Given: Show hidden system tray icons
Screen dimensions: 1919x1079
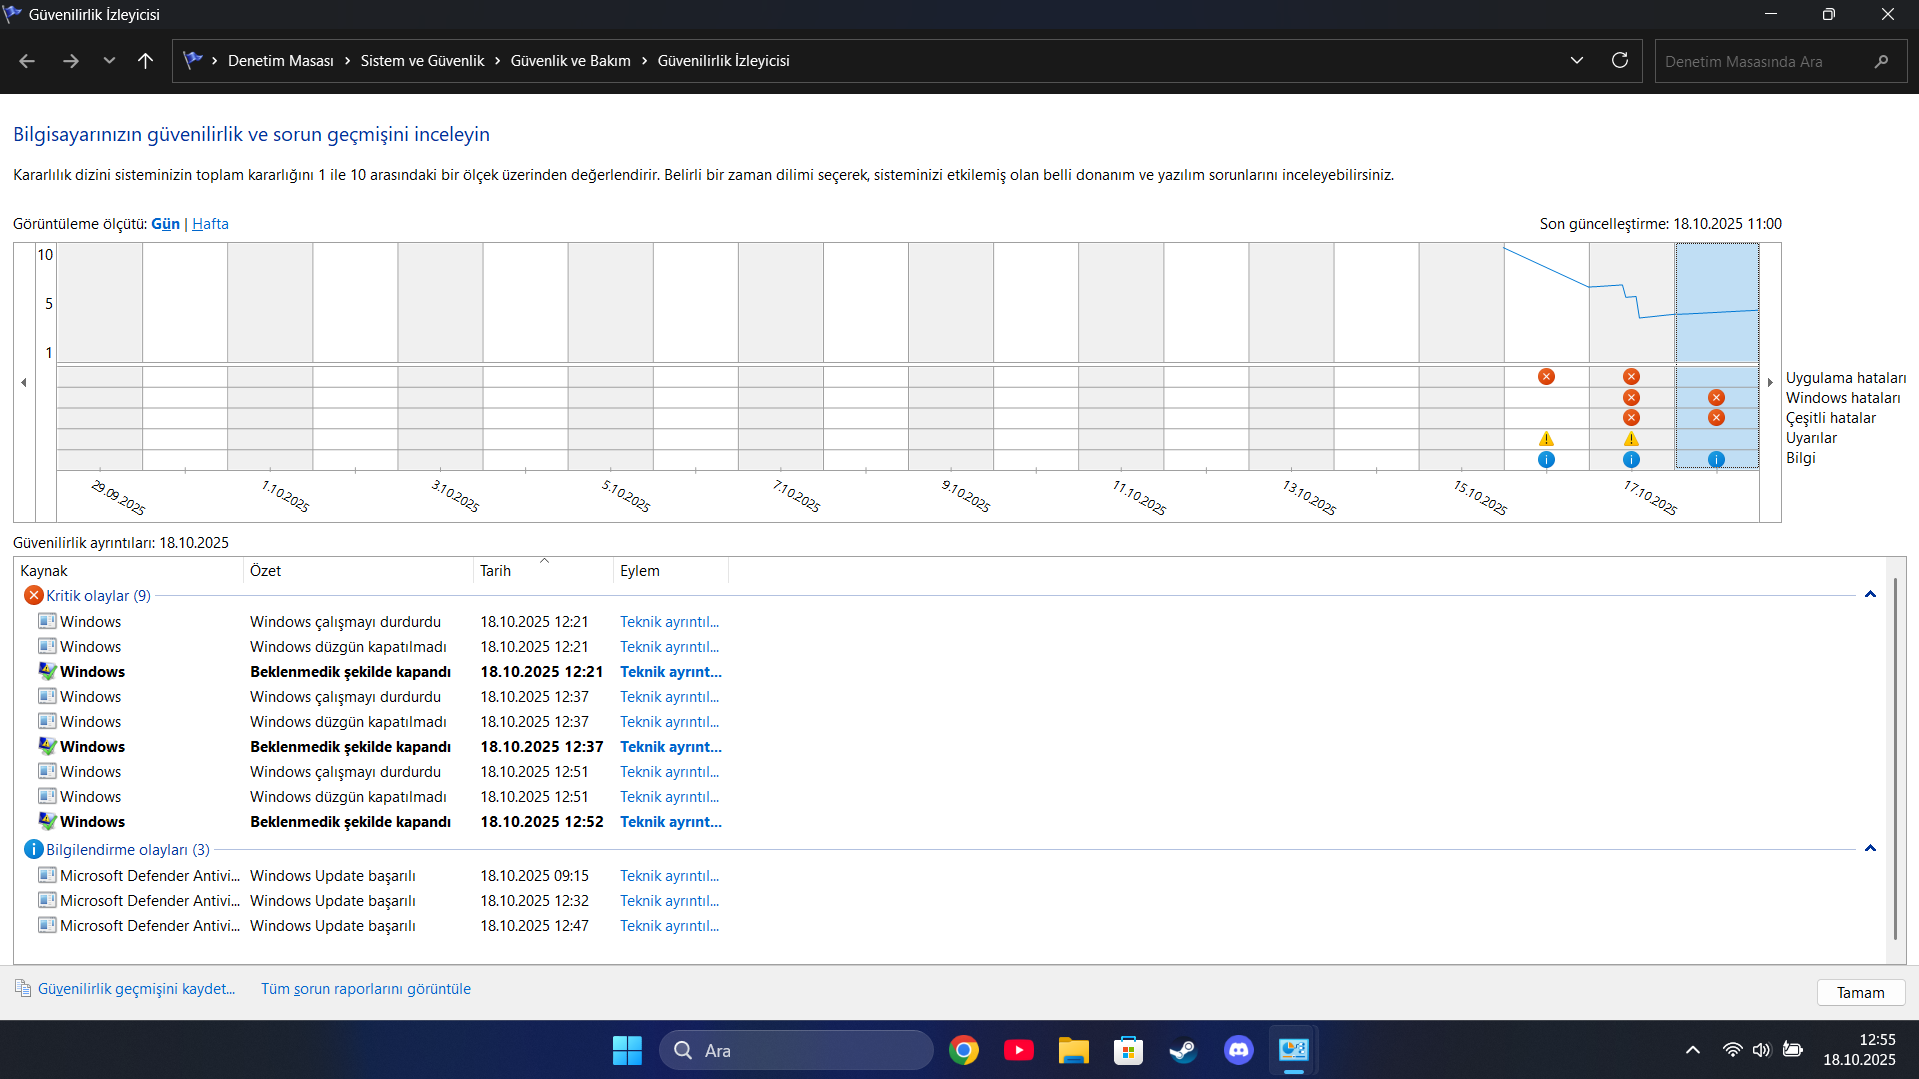Looking at the screenshot, I should [1692, 1050].
